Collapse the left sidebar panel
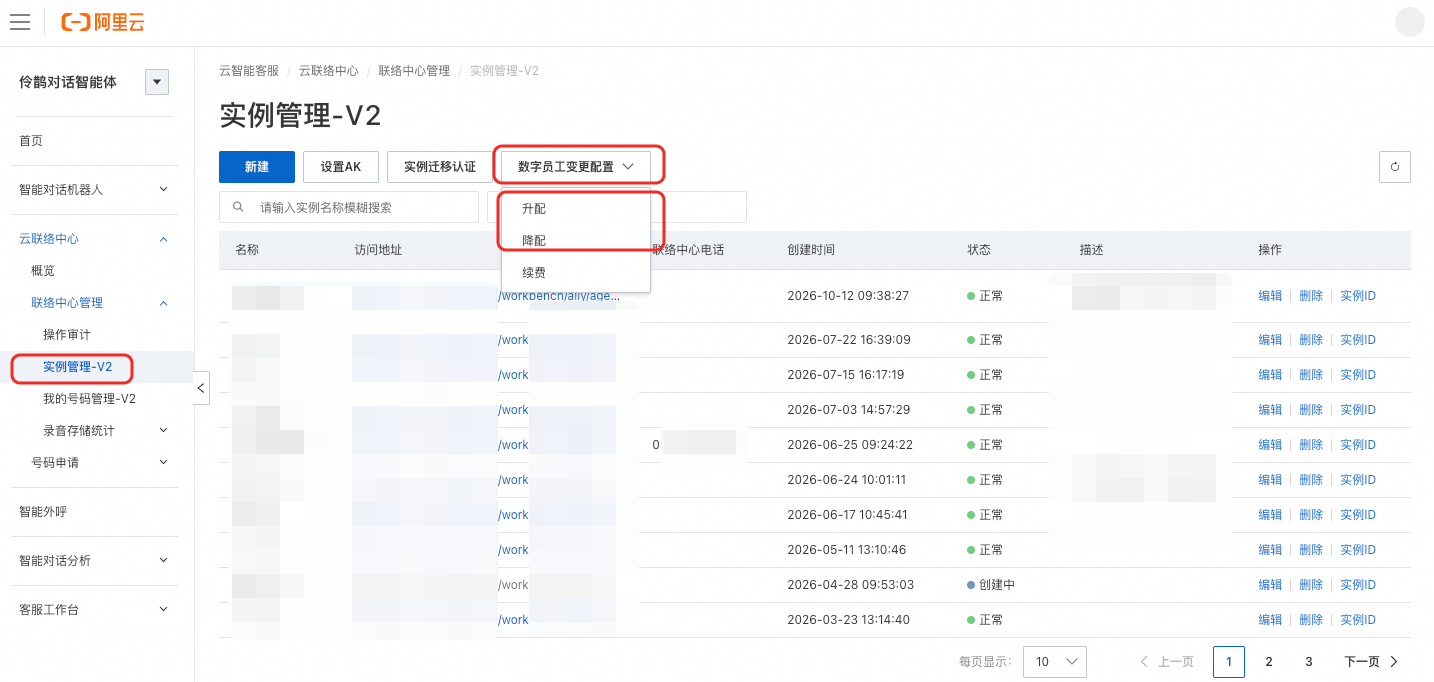This screenshot has height=682, width=1434. point(201,387)
